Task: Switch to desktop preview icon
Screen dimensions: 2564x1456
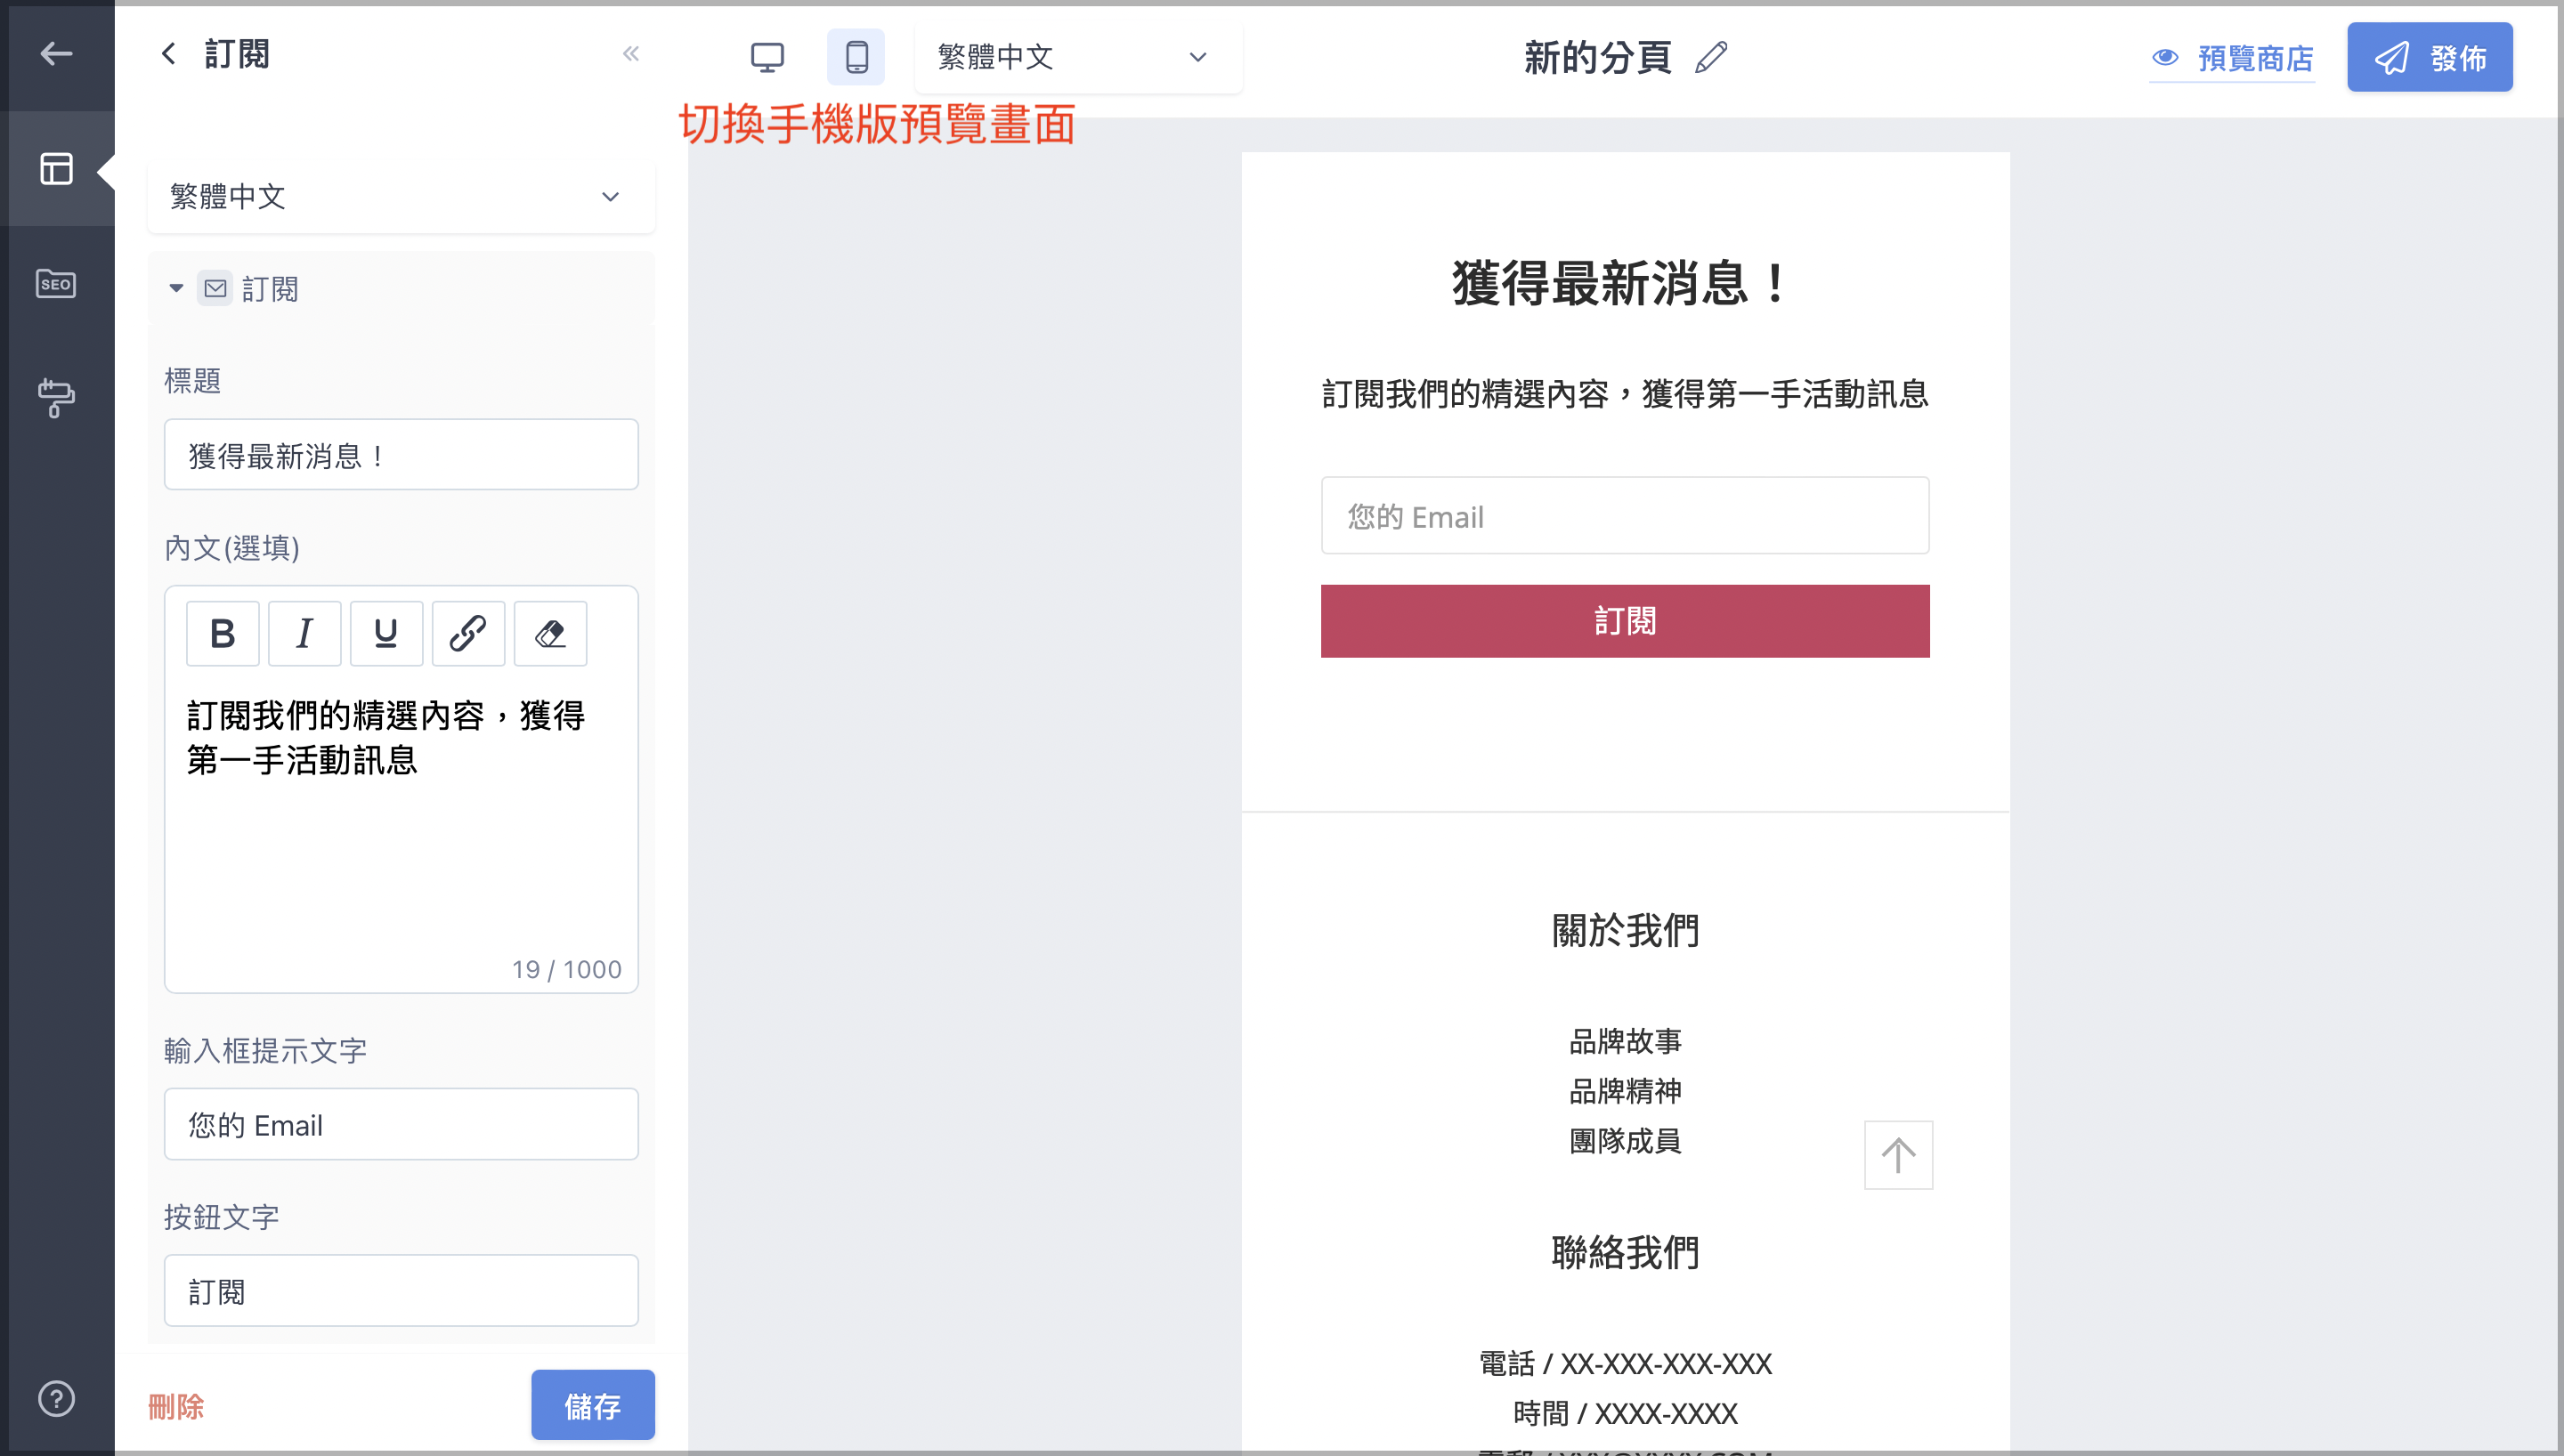Action: pyautogui.click(x=767, y=57)
